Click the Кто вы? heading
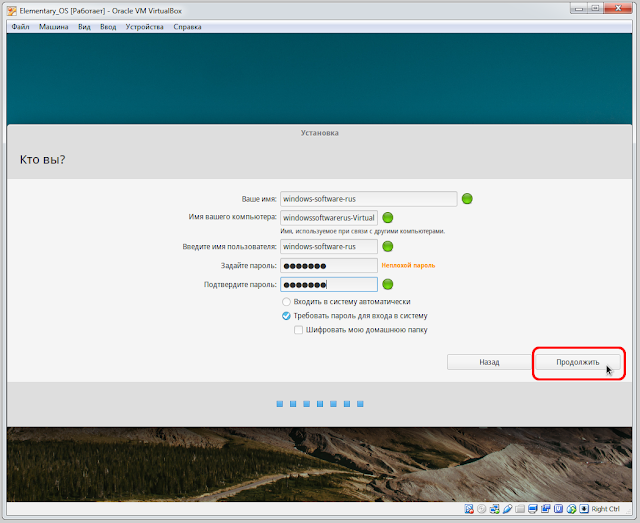 pyautogui.click(x=42, y=160)
